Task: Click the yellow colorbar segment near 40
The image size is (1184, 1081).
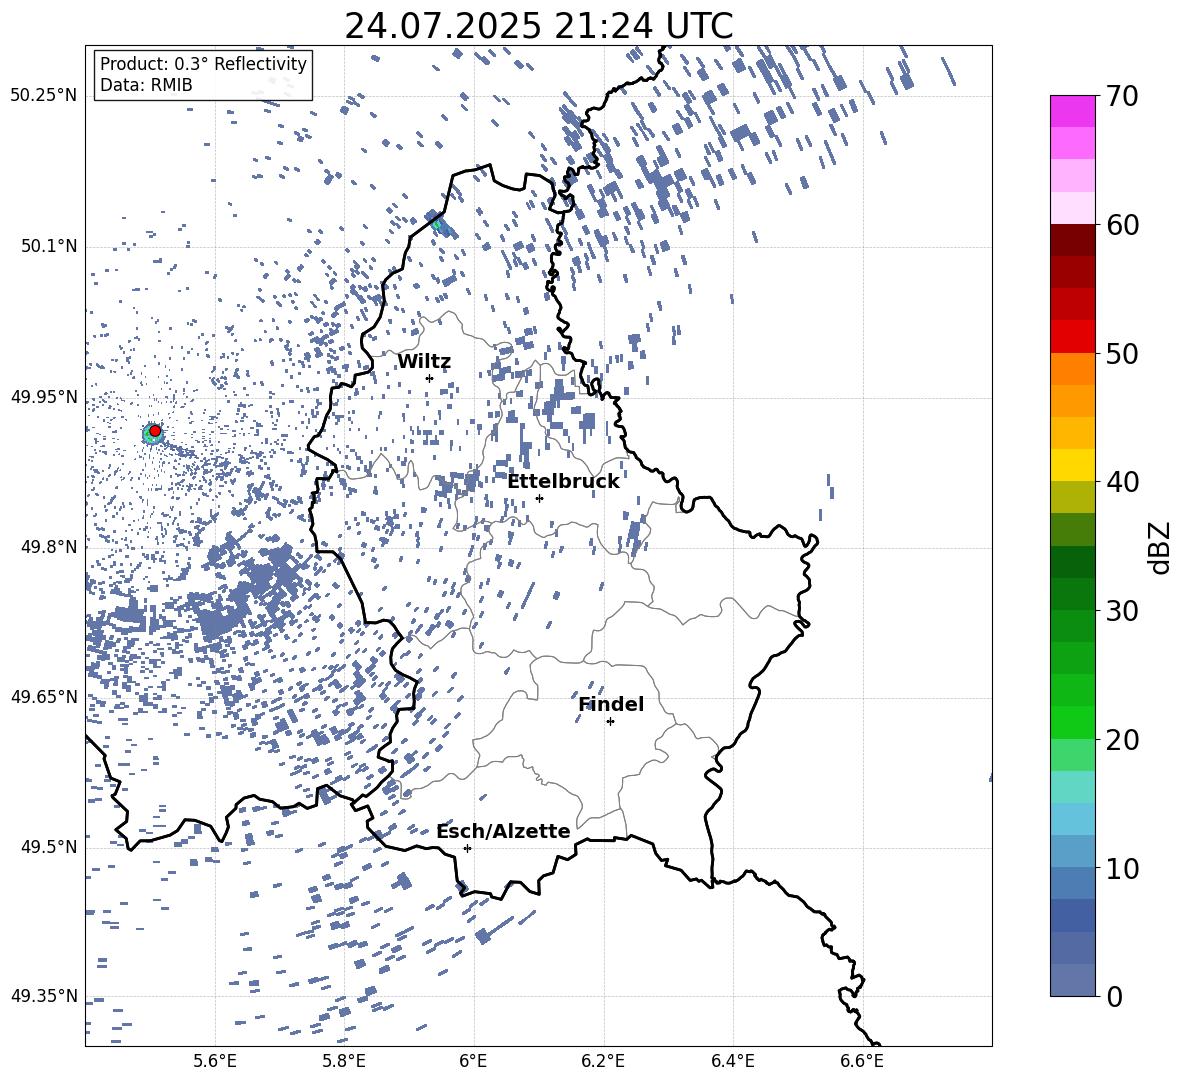Action: tap(1072, 465)
